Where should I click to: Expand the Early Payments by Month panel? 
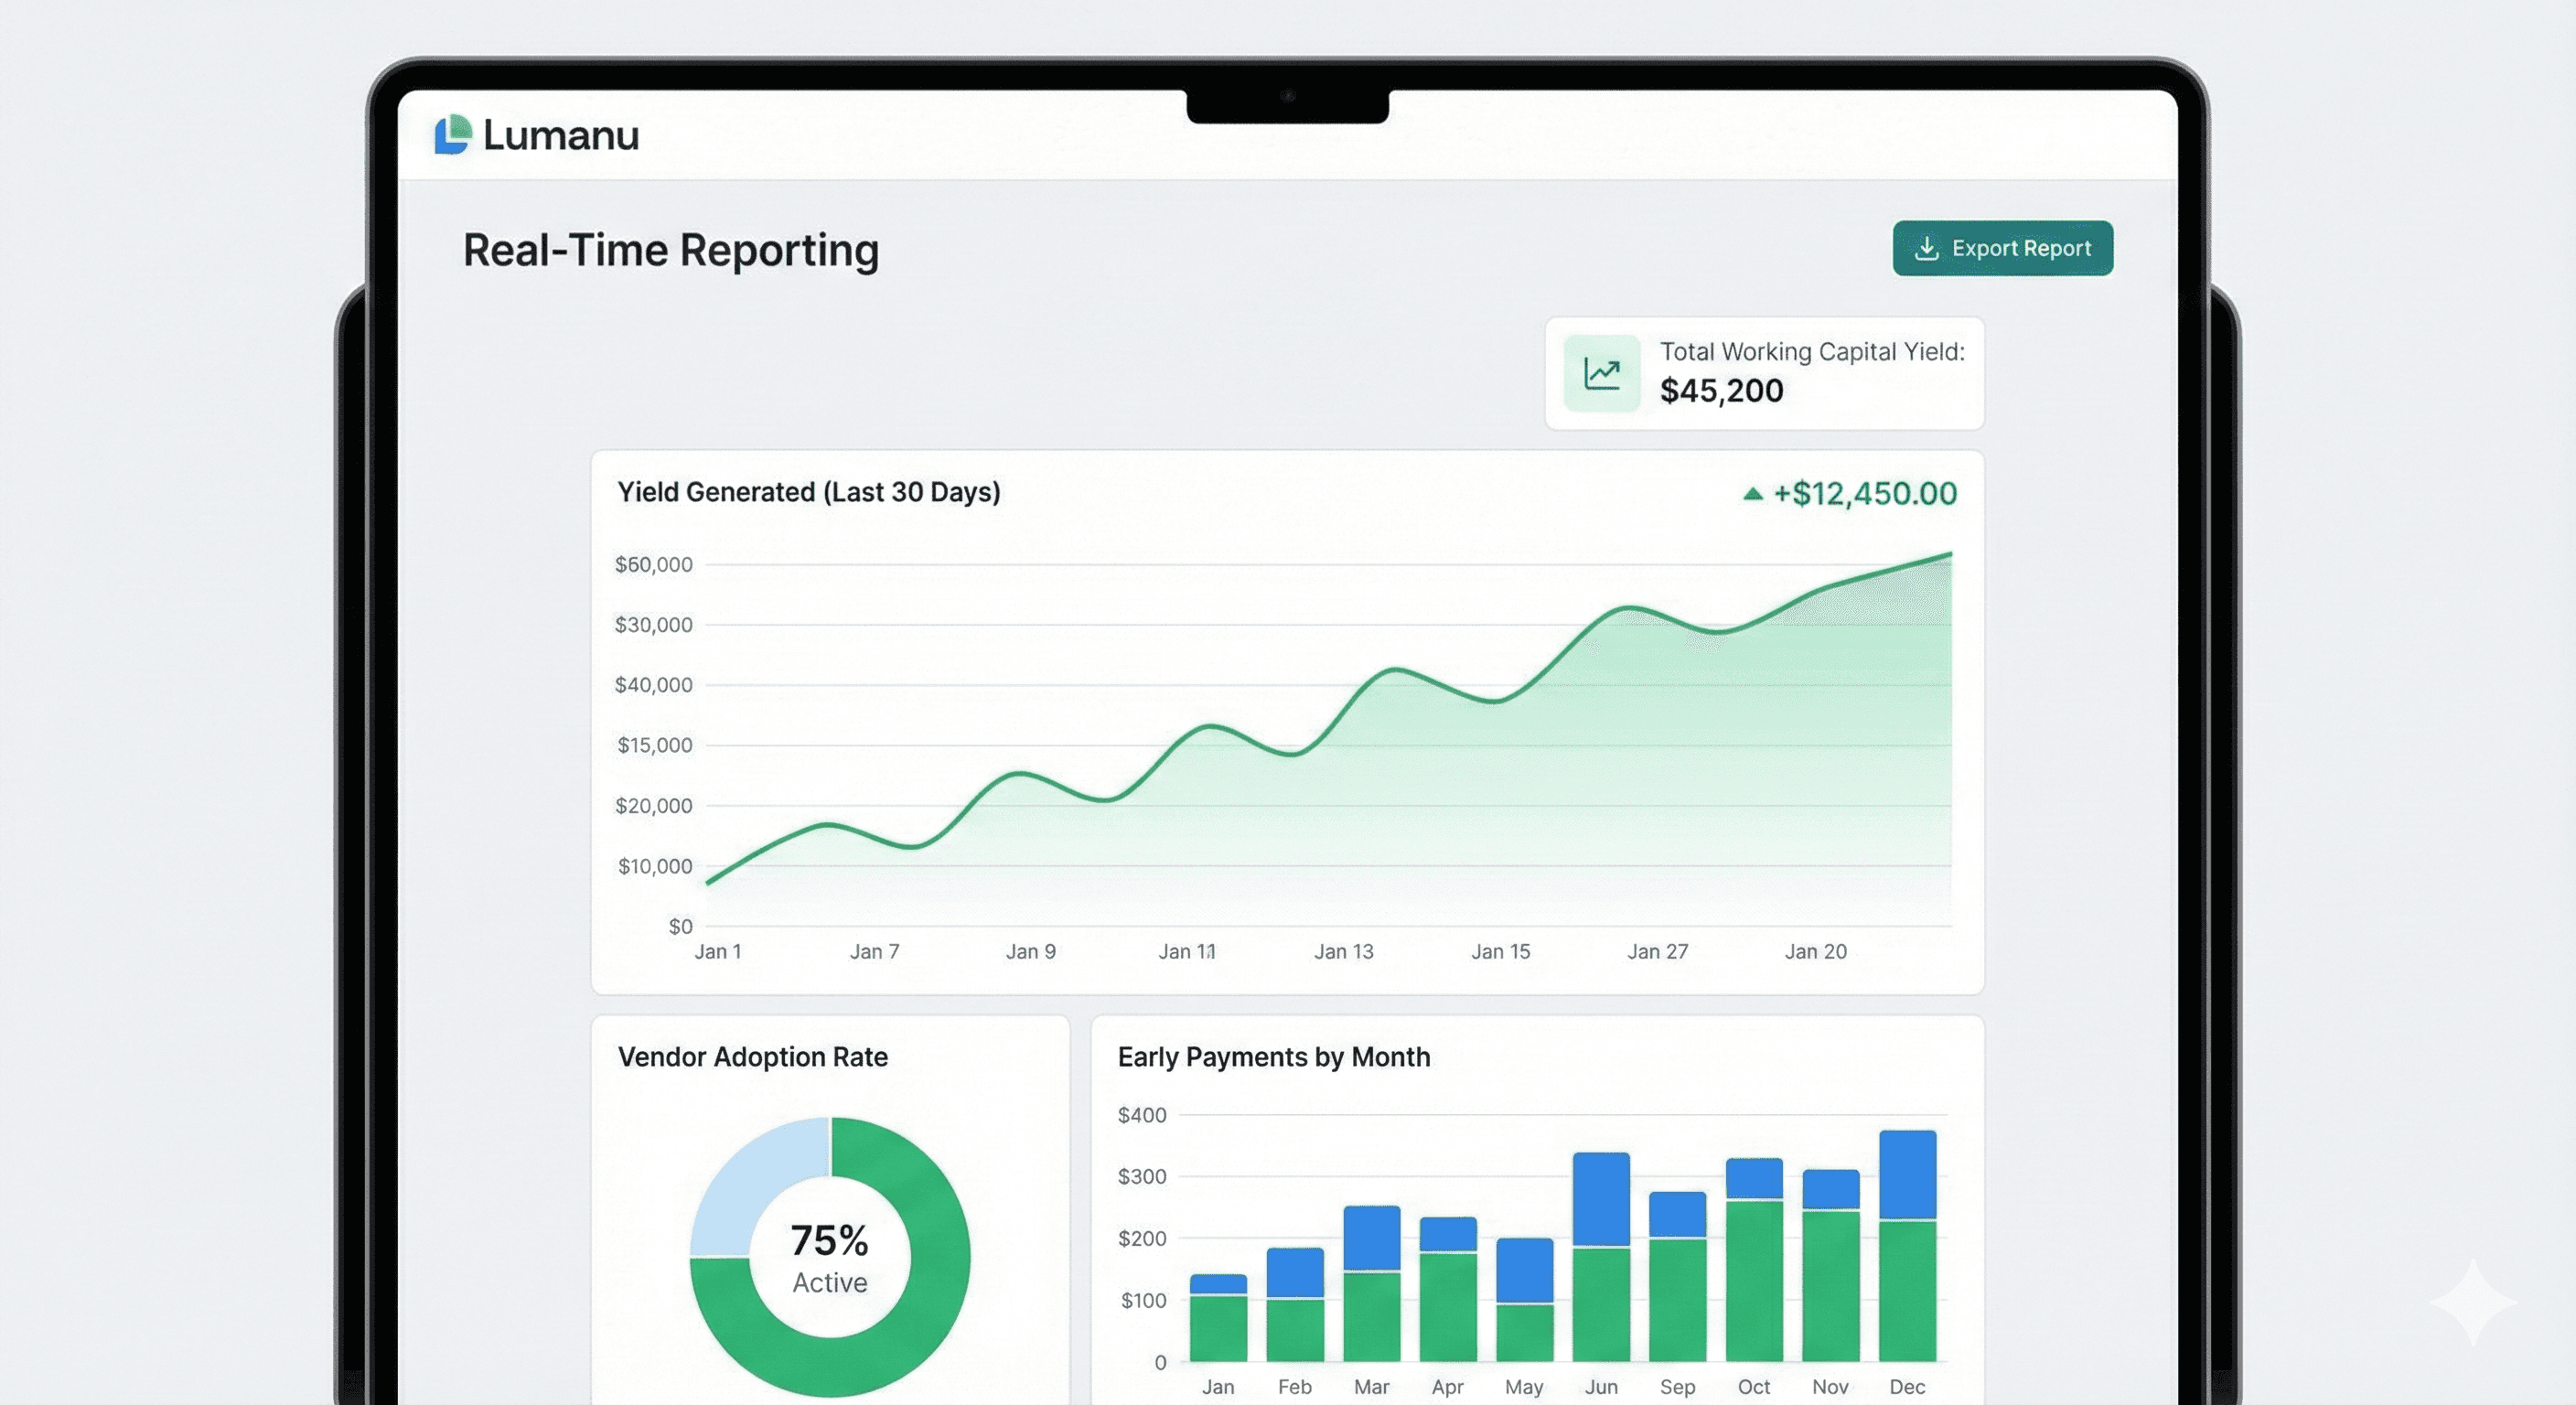[x=1540, y=1200]
